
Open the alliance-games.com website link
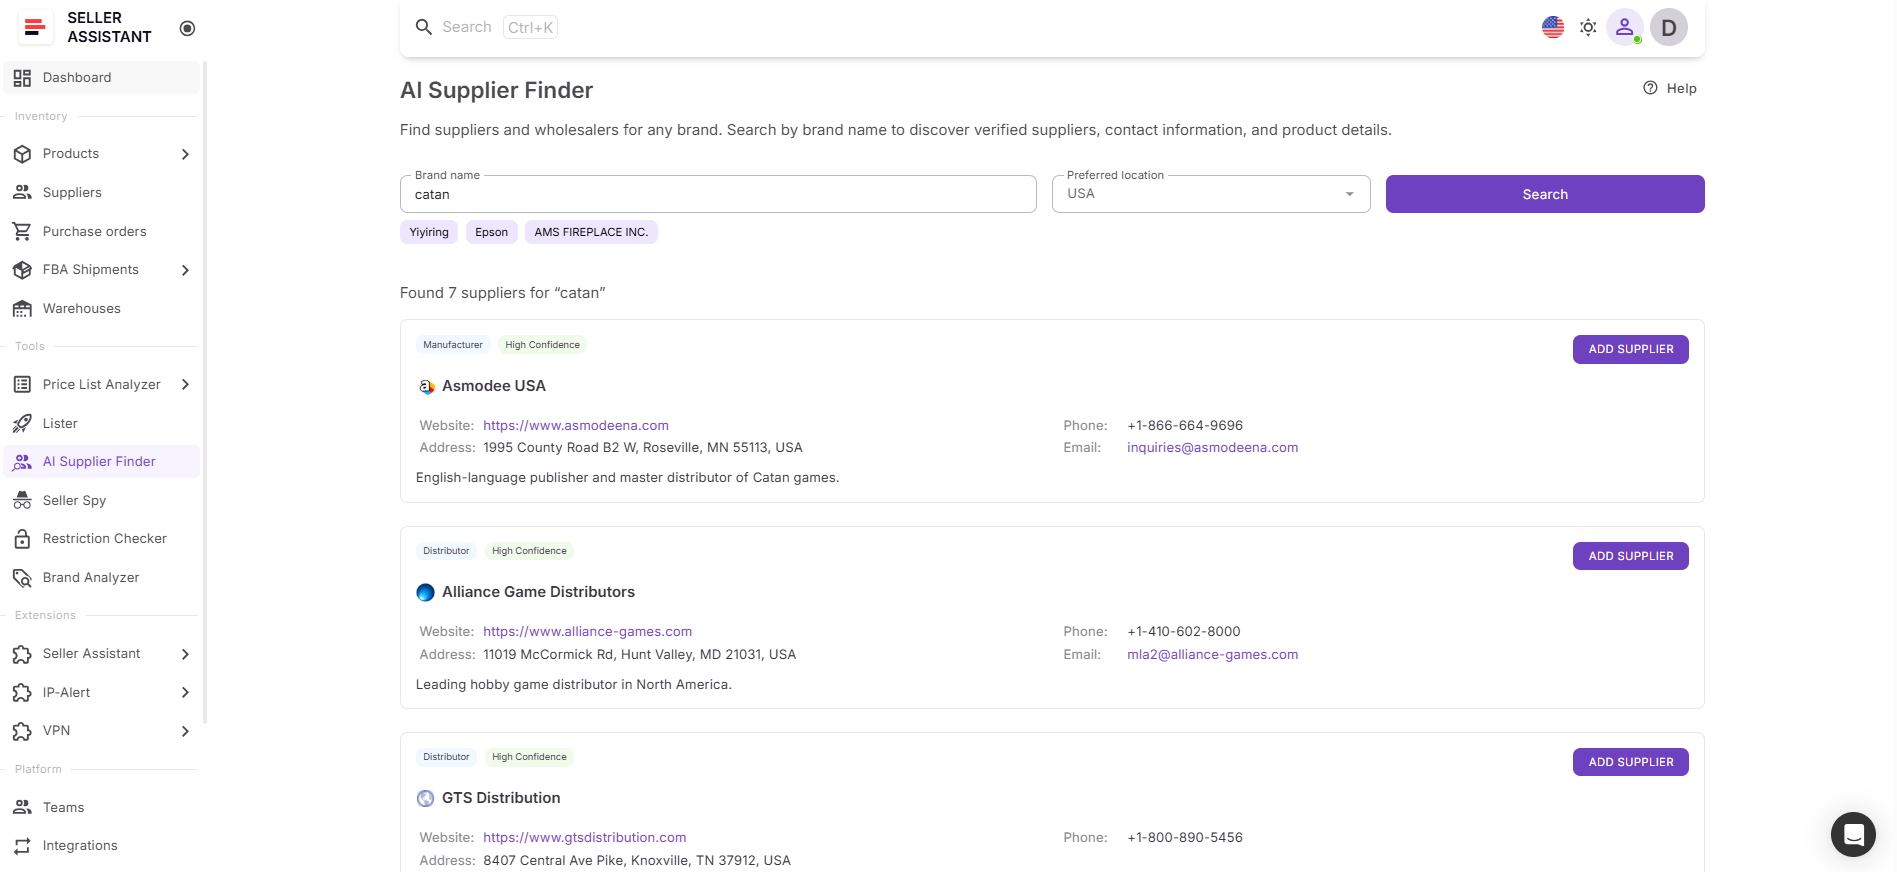587,632
